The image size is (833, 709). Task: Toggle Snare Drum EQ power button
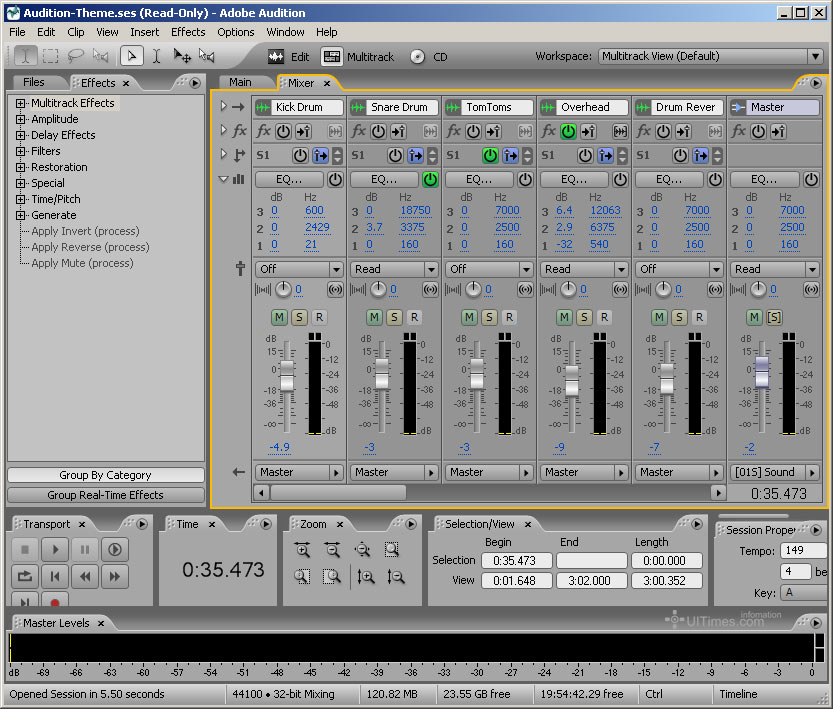coord(430,180)
